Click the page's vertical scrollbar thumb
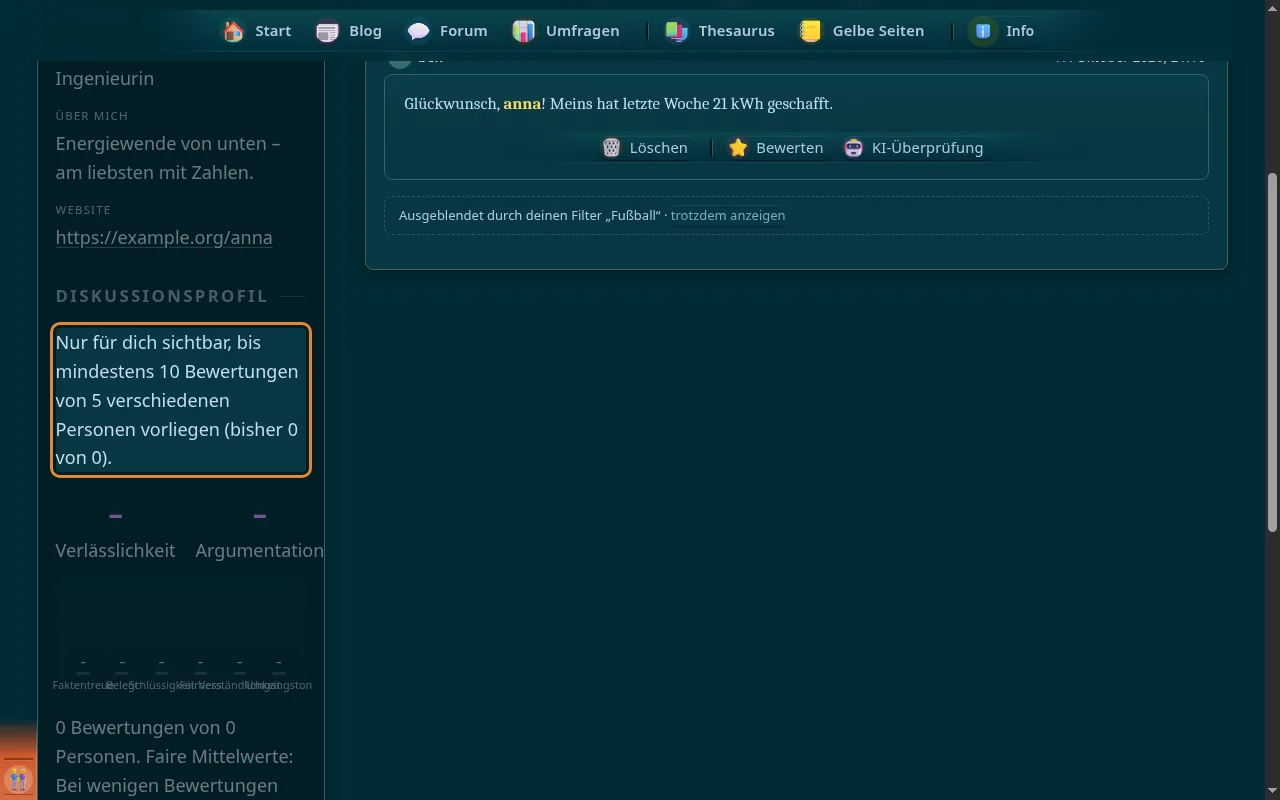1280x800 pixels. tap(1272, 352)
